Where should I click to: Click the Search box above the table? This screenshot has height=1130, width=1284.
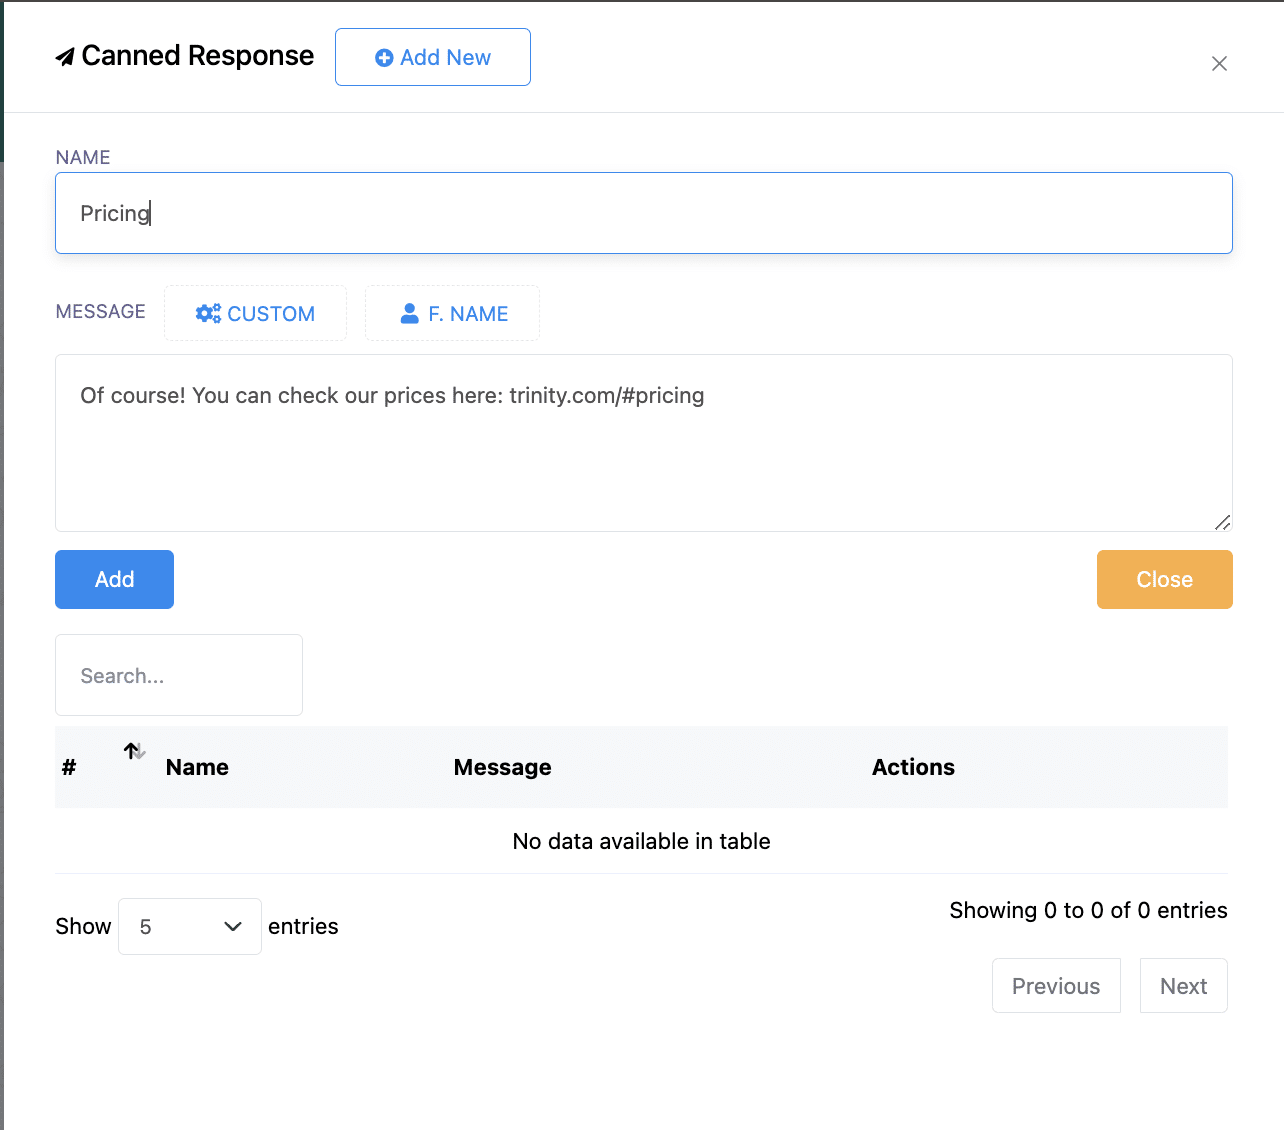pos(179,676)
